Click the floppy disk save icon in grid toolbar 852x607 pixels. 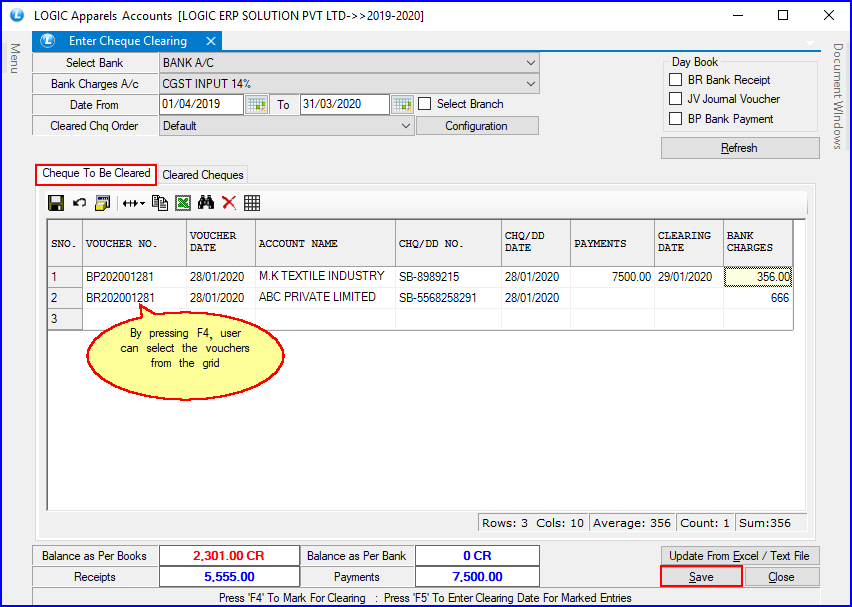56,203
